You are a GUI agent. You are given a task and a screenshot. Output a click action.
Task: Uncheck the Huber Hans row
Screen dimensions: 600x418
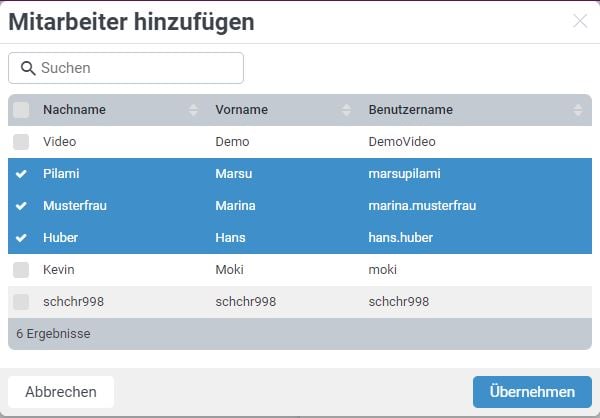21,238
